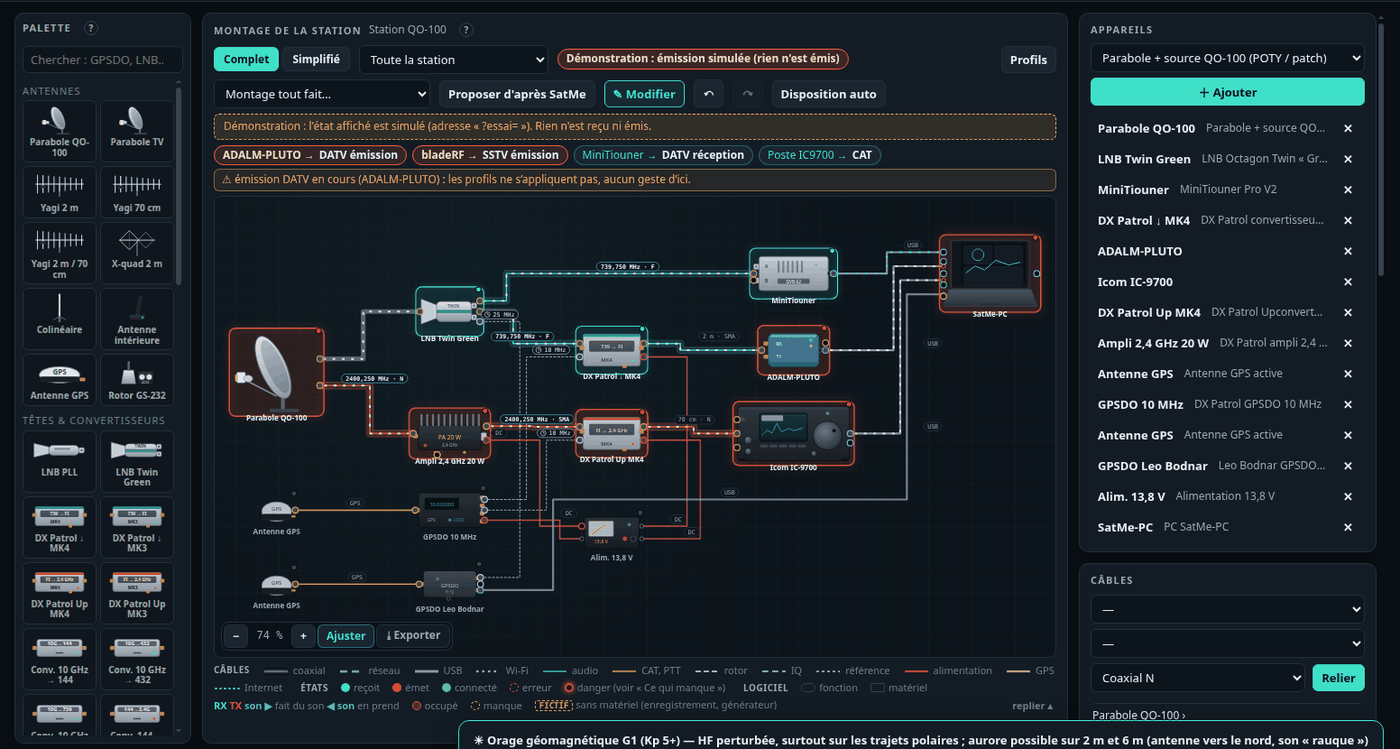
Task: Open the Parabole + source QO-100 device dropdown
Action: click(1227, 58)
